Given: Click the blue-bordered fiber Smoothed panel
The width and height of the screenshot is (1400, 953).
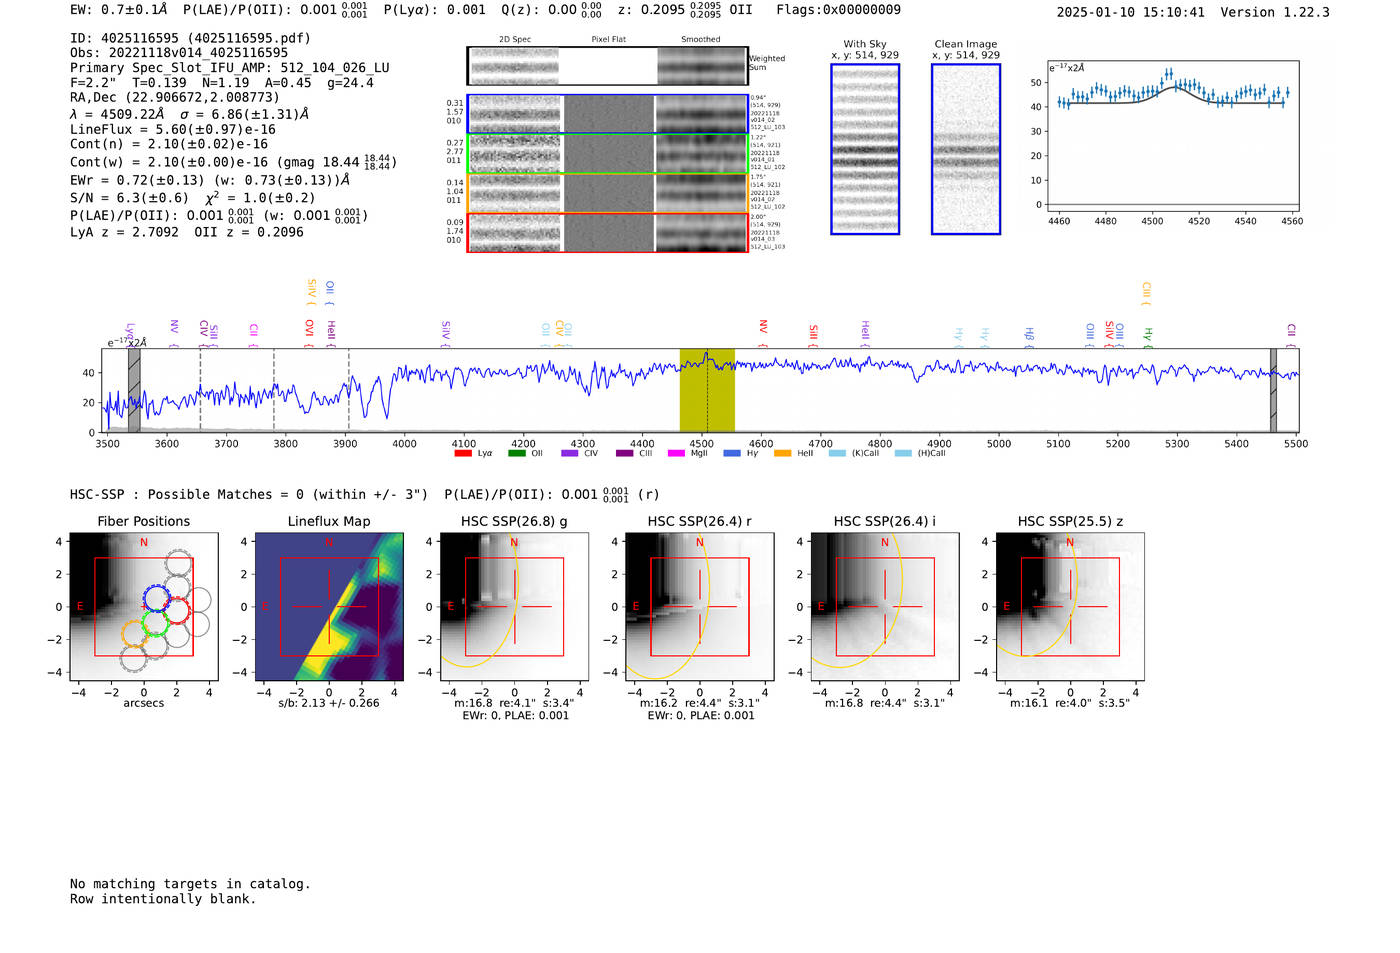Looking at the screenshot, I should tap(701, 114).
